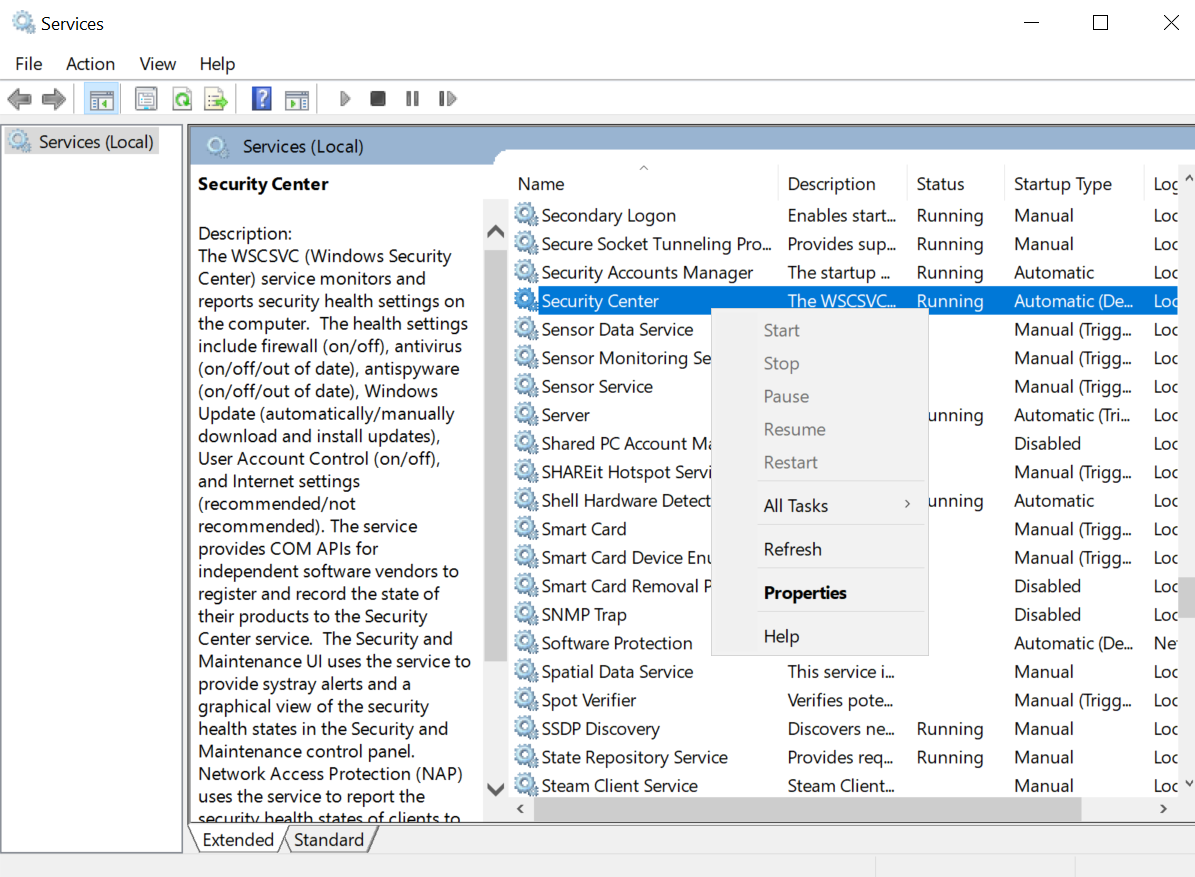Click the services list horizontal scrollbar thumb
The height and width of the screenshot is (877, 1195).
coord(807,809)
